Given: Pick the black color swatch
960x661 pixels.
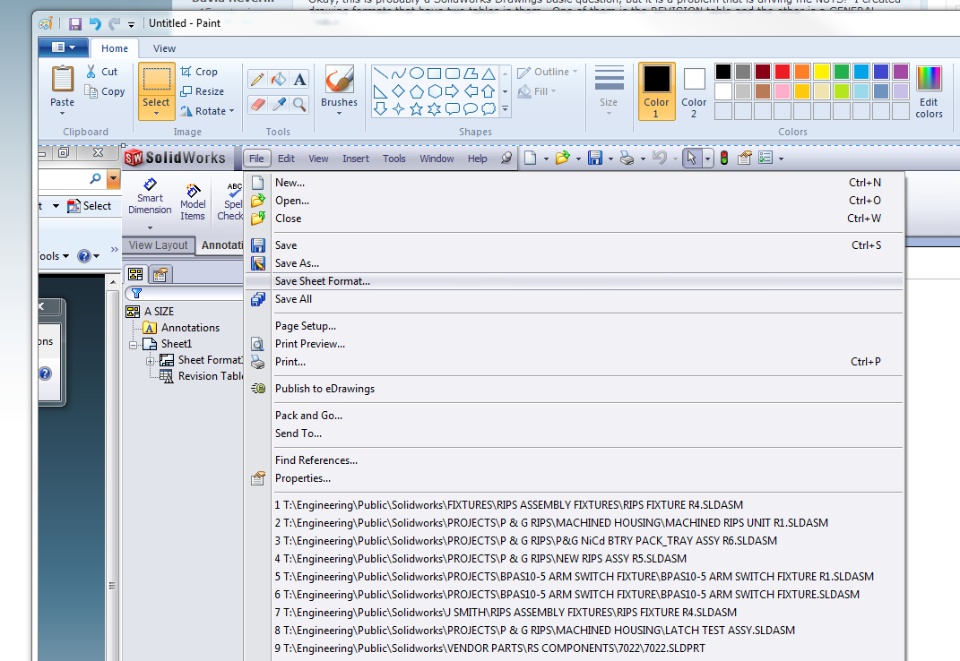Looking at the screenshot, I should tap(723, 72).
